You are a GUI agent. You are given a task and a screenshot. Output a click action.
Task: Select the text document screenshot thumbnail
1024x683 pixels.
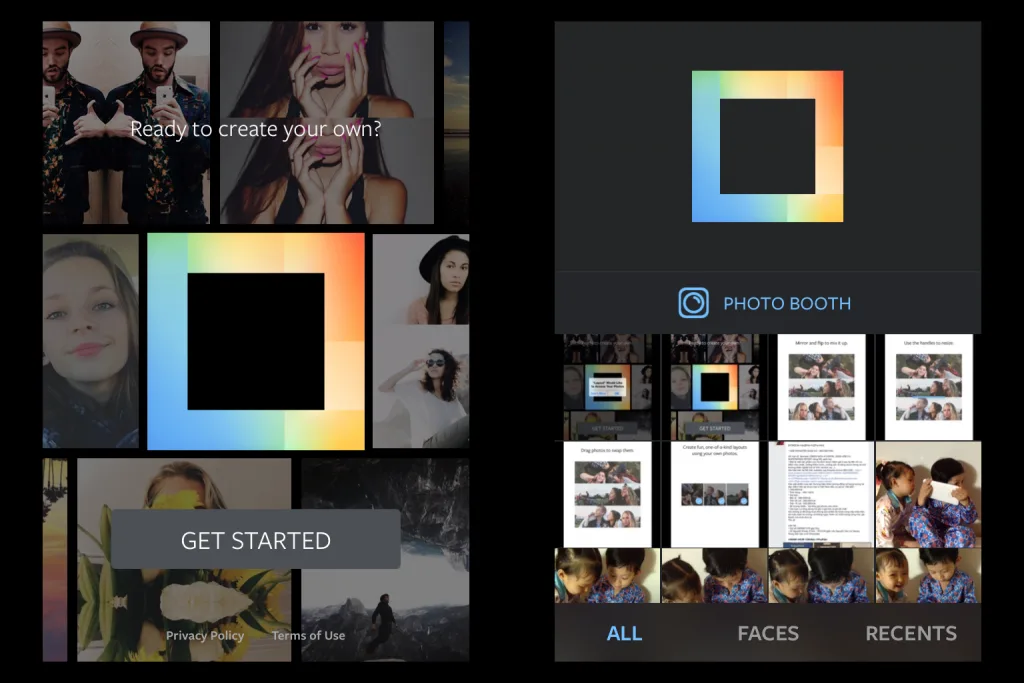(821, 494)
